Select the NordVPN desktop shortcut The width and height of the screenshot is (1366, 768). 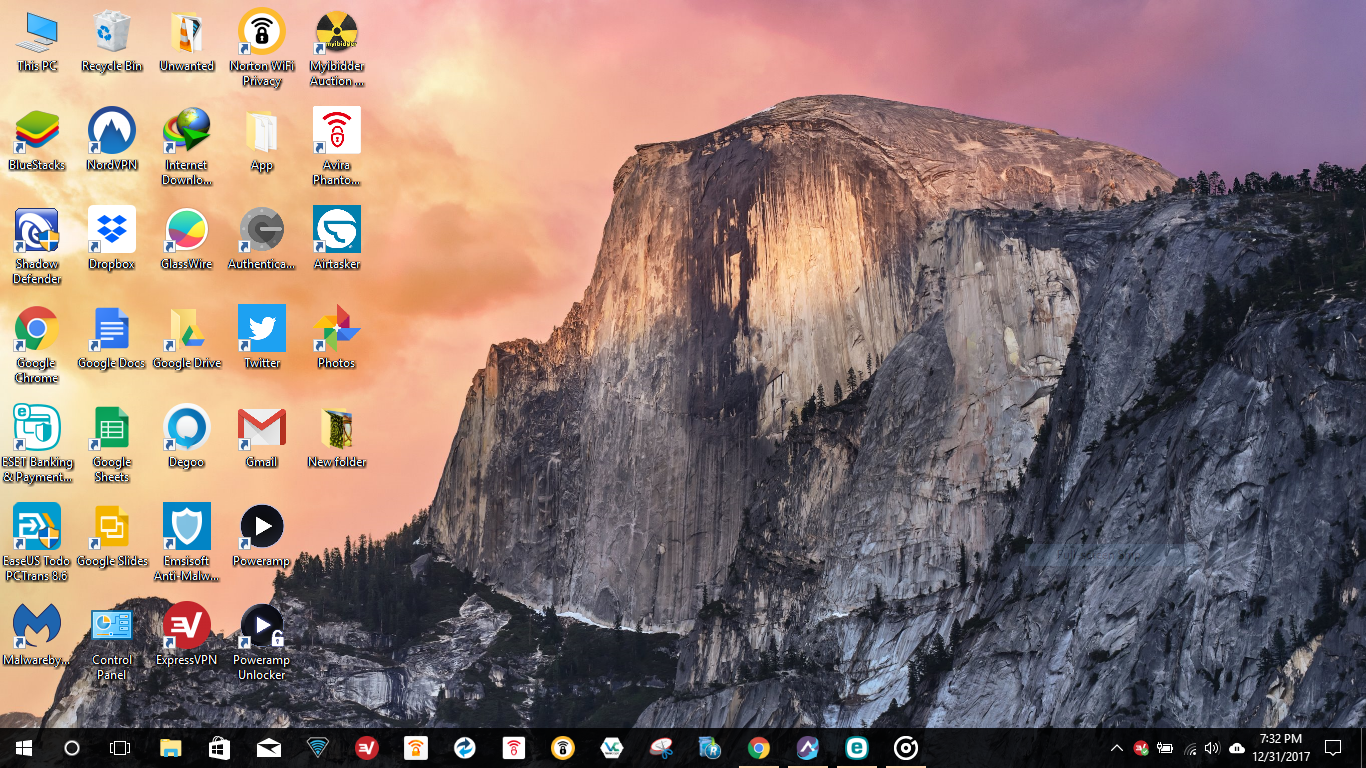click(x=112, y=140)
